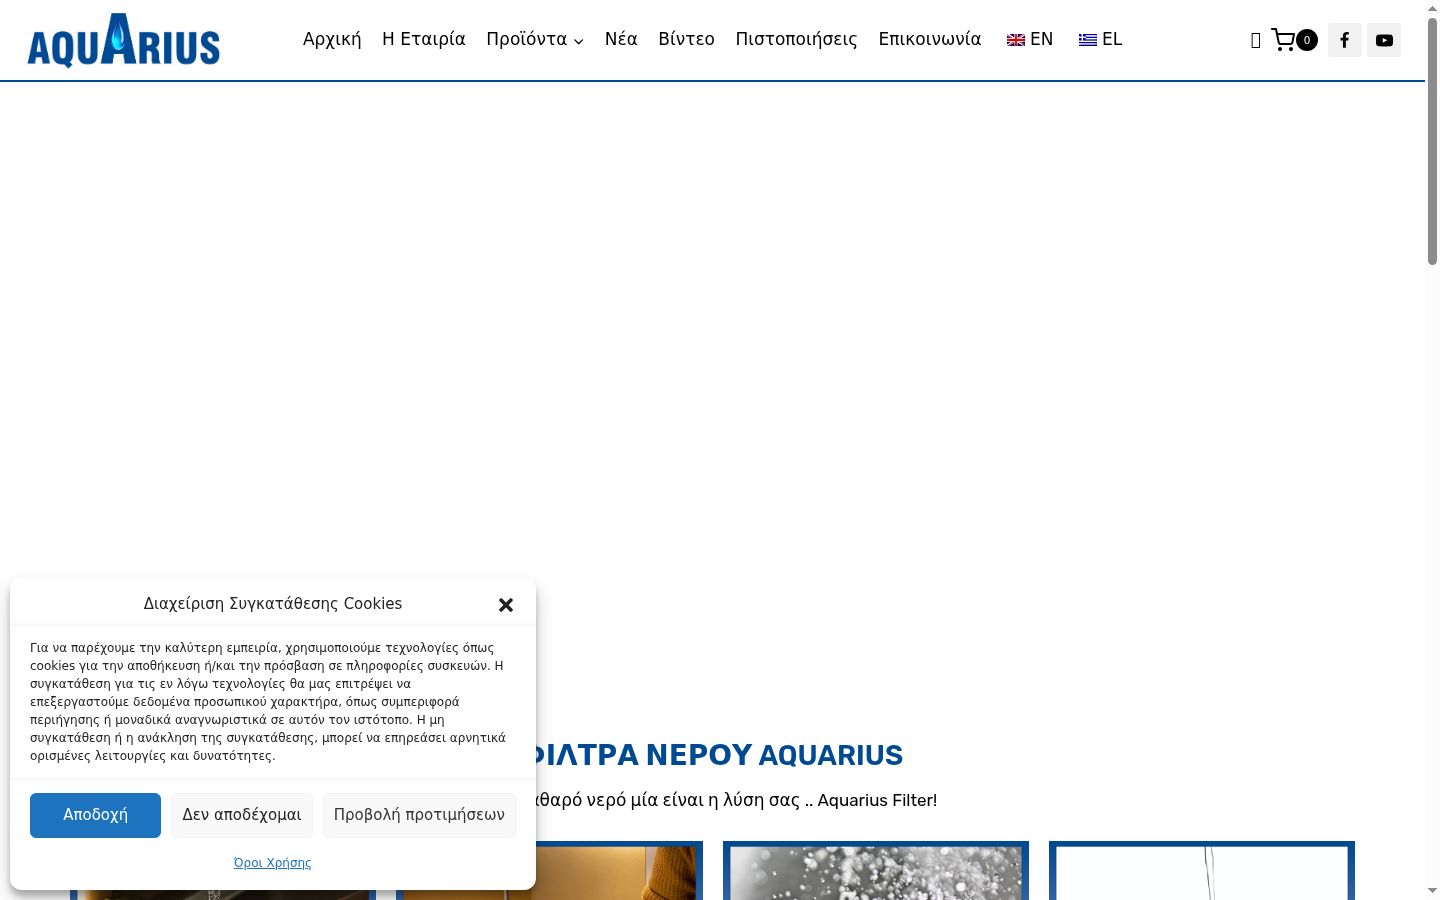Click the Aquarius logo

click(123, 40)
